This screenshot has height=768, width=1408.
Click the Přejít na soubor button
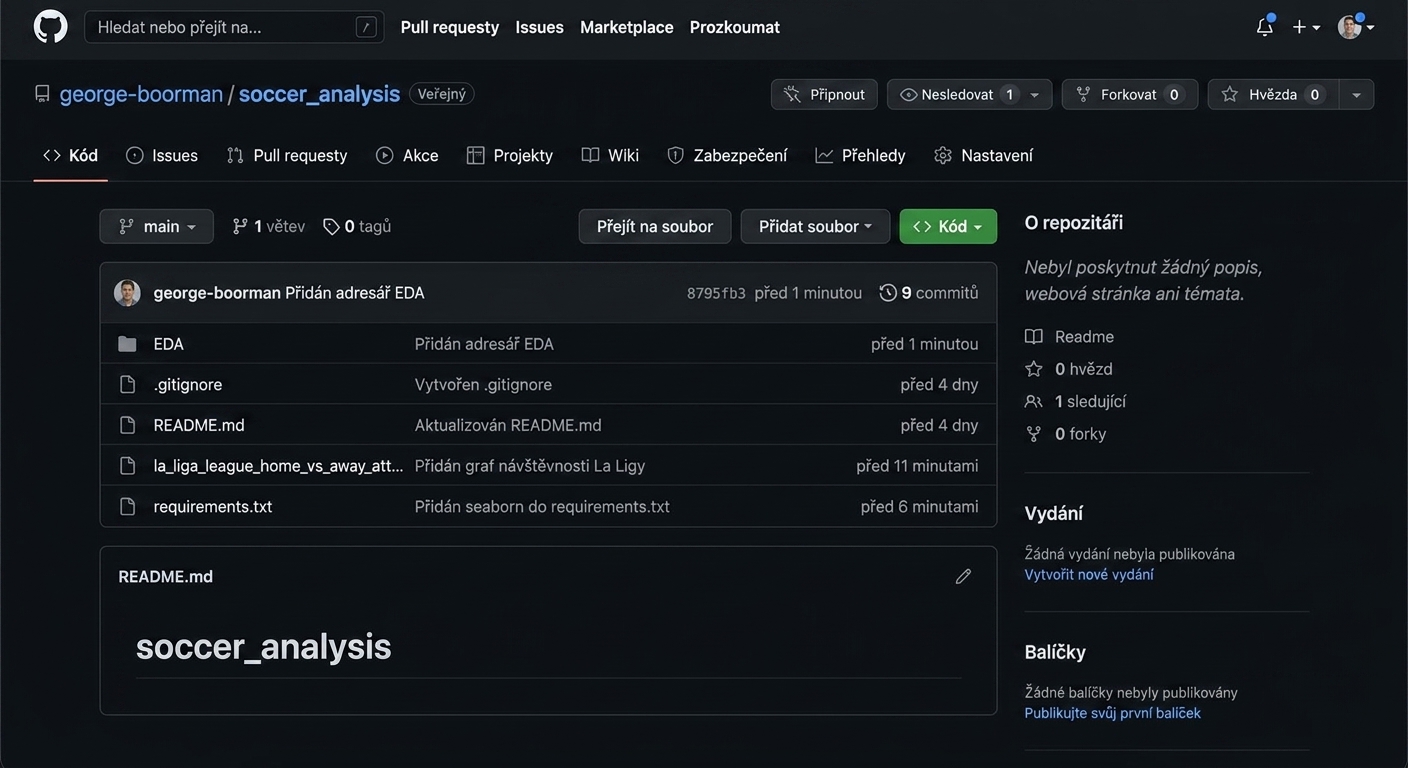pyautogui.click(x=655, y=226)
